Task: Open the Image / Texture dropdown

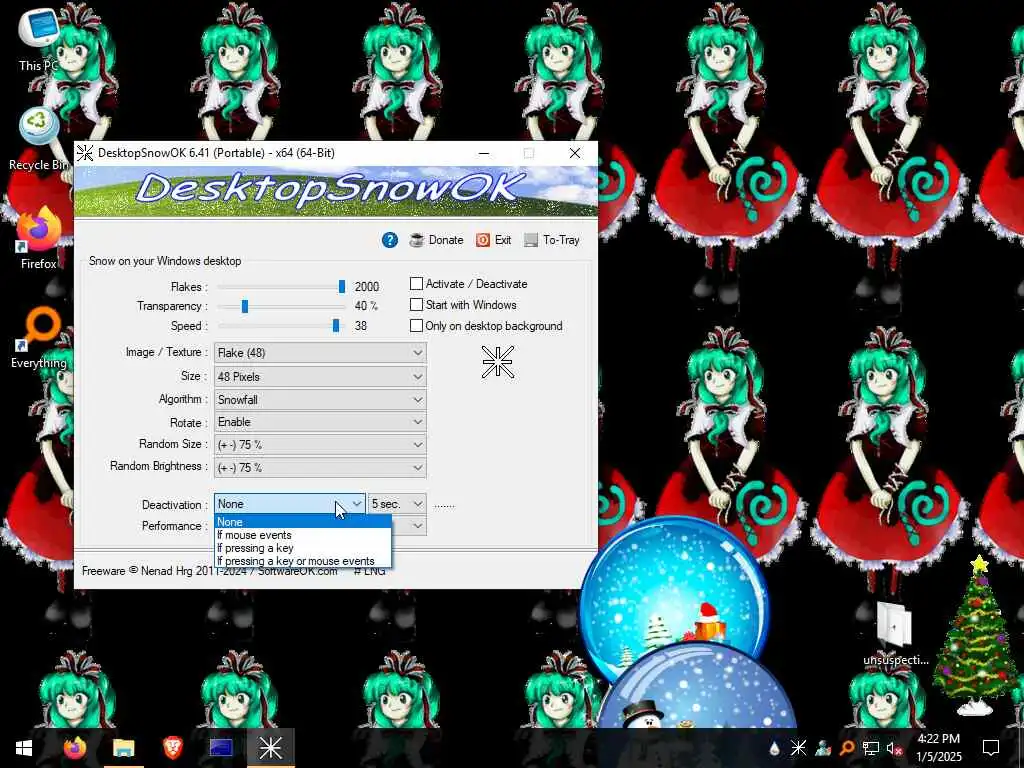Action: [x=320, y=353]
